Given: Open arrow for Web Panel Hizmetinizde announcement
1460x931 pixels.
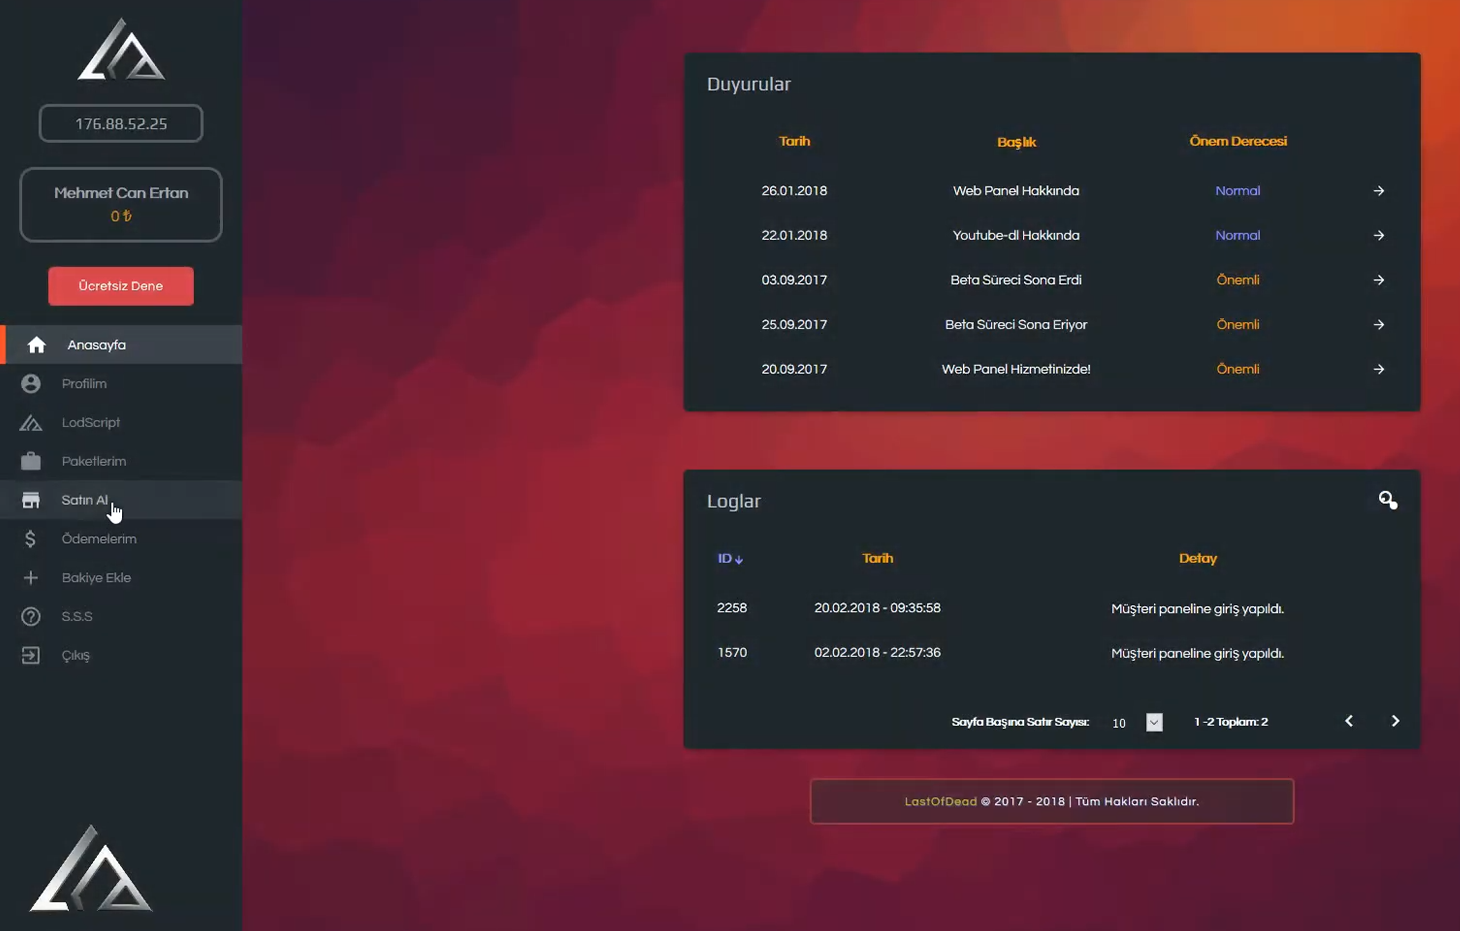Looking at the screenshot, I should pyautogui.click(x=1379, y=370).
